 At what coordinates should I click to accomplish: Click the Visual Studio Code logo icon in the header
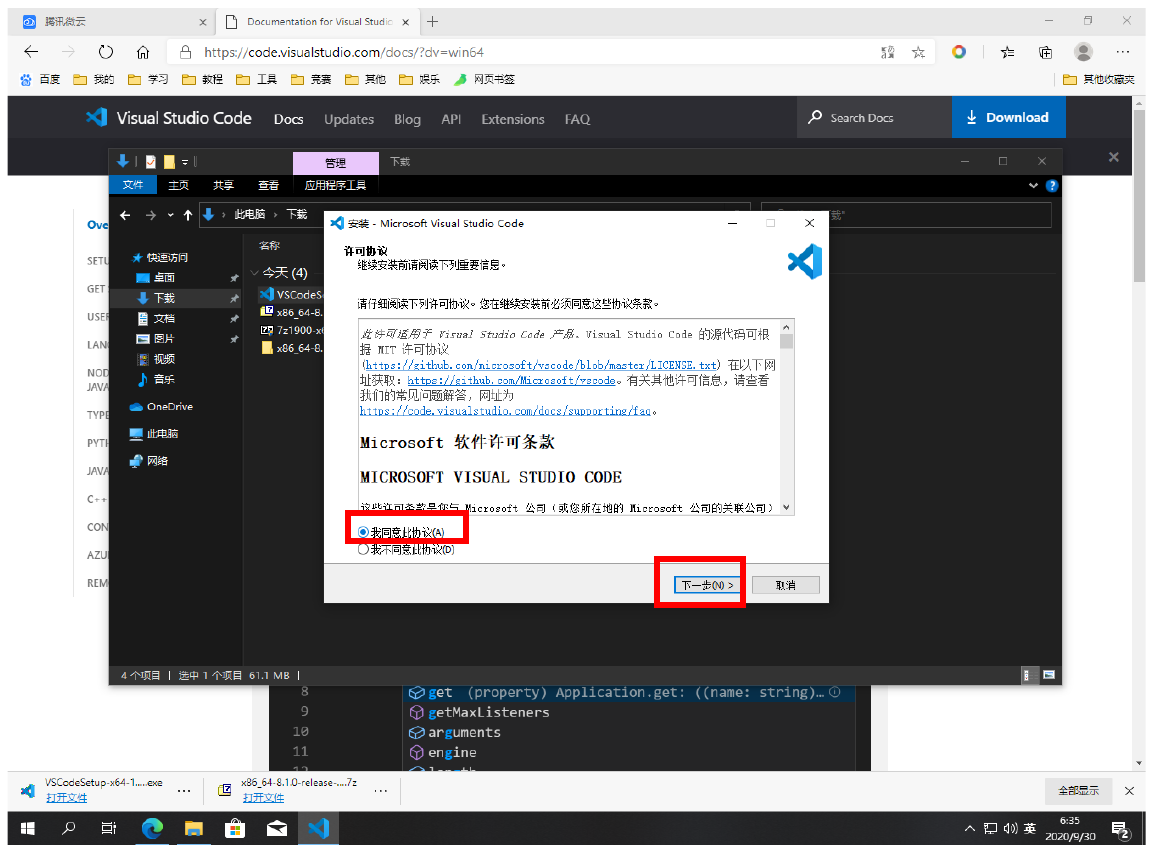96,118
